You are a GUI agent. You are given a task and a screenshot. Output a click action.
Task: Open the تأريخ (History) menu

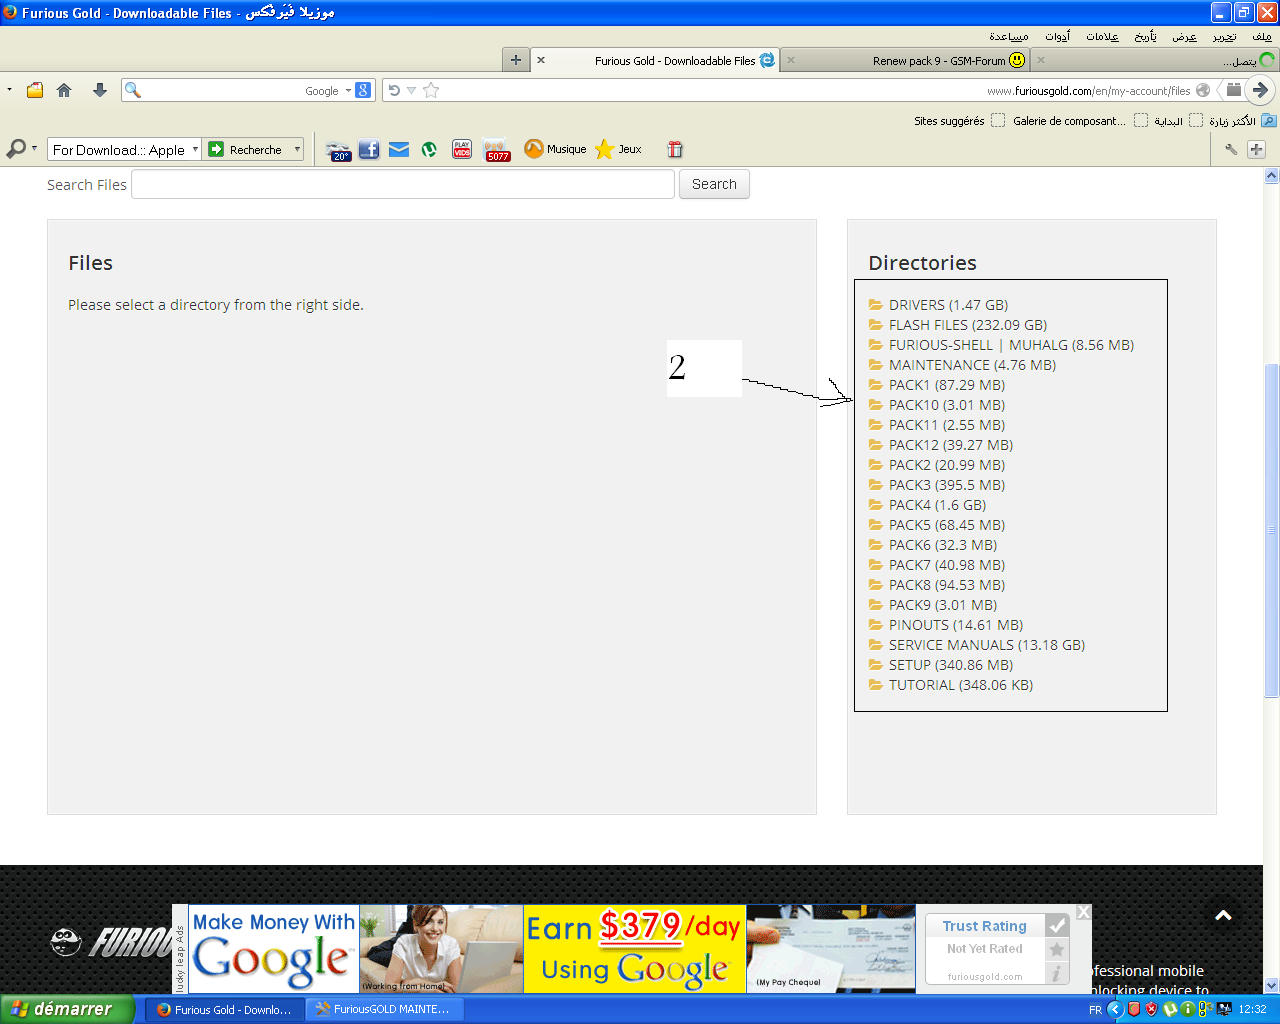[1145, 36]
